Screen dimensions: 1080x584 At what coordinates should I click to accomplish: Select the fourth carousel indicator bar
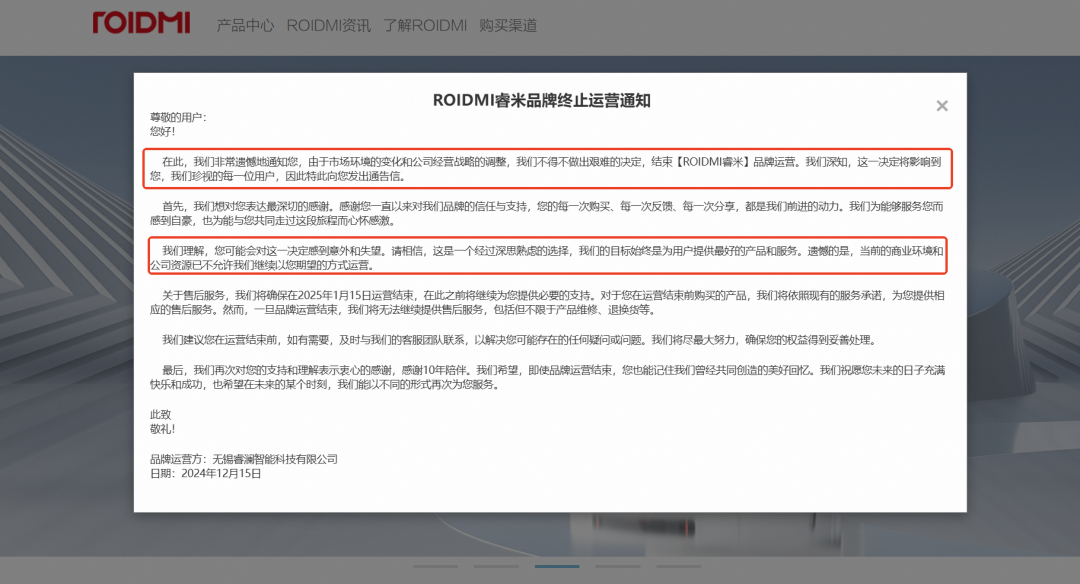(x=617, y=566)
